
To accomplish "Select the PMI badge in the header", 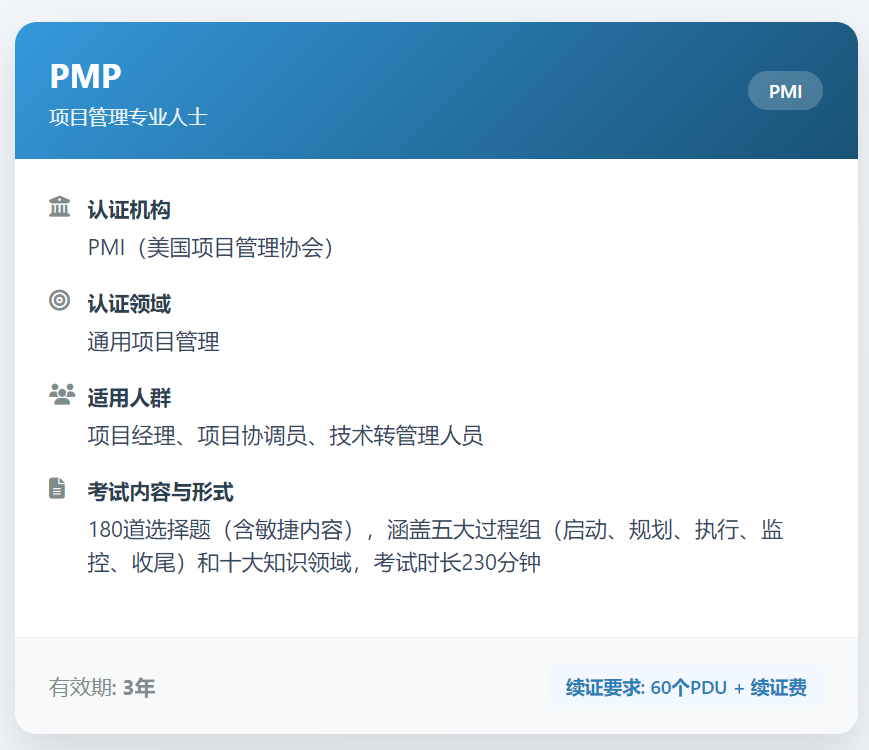I will 785,91.
